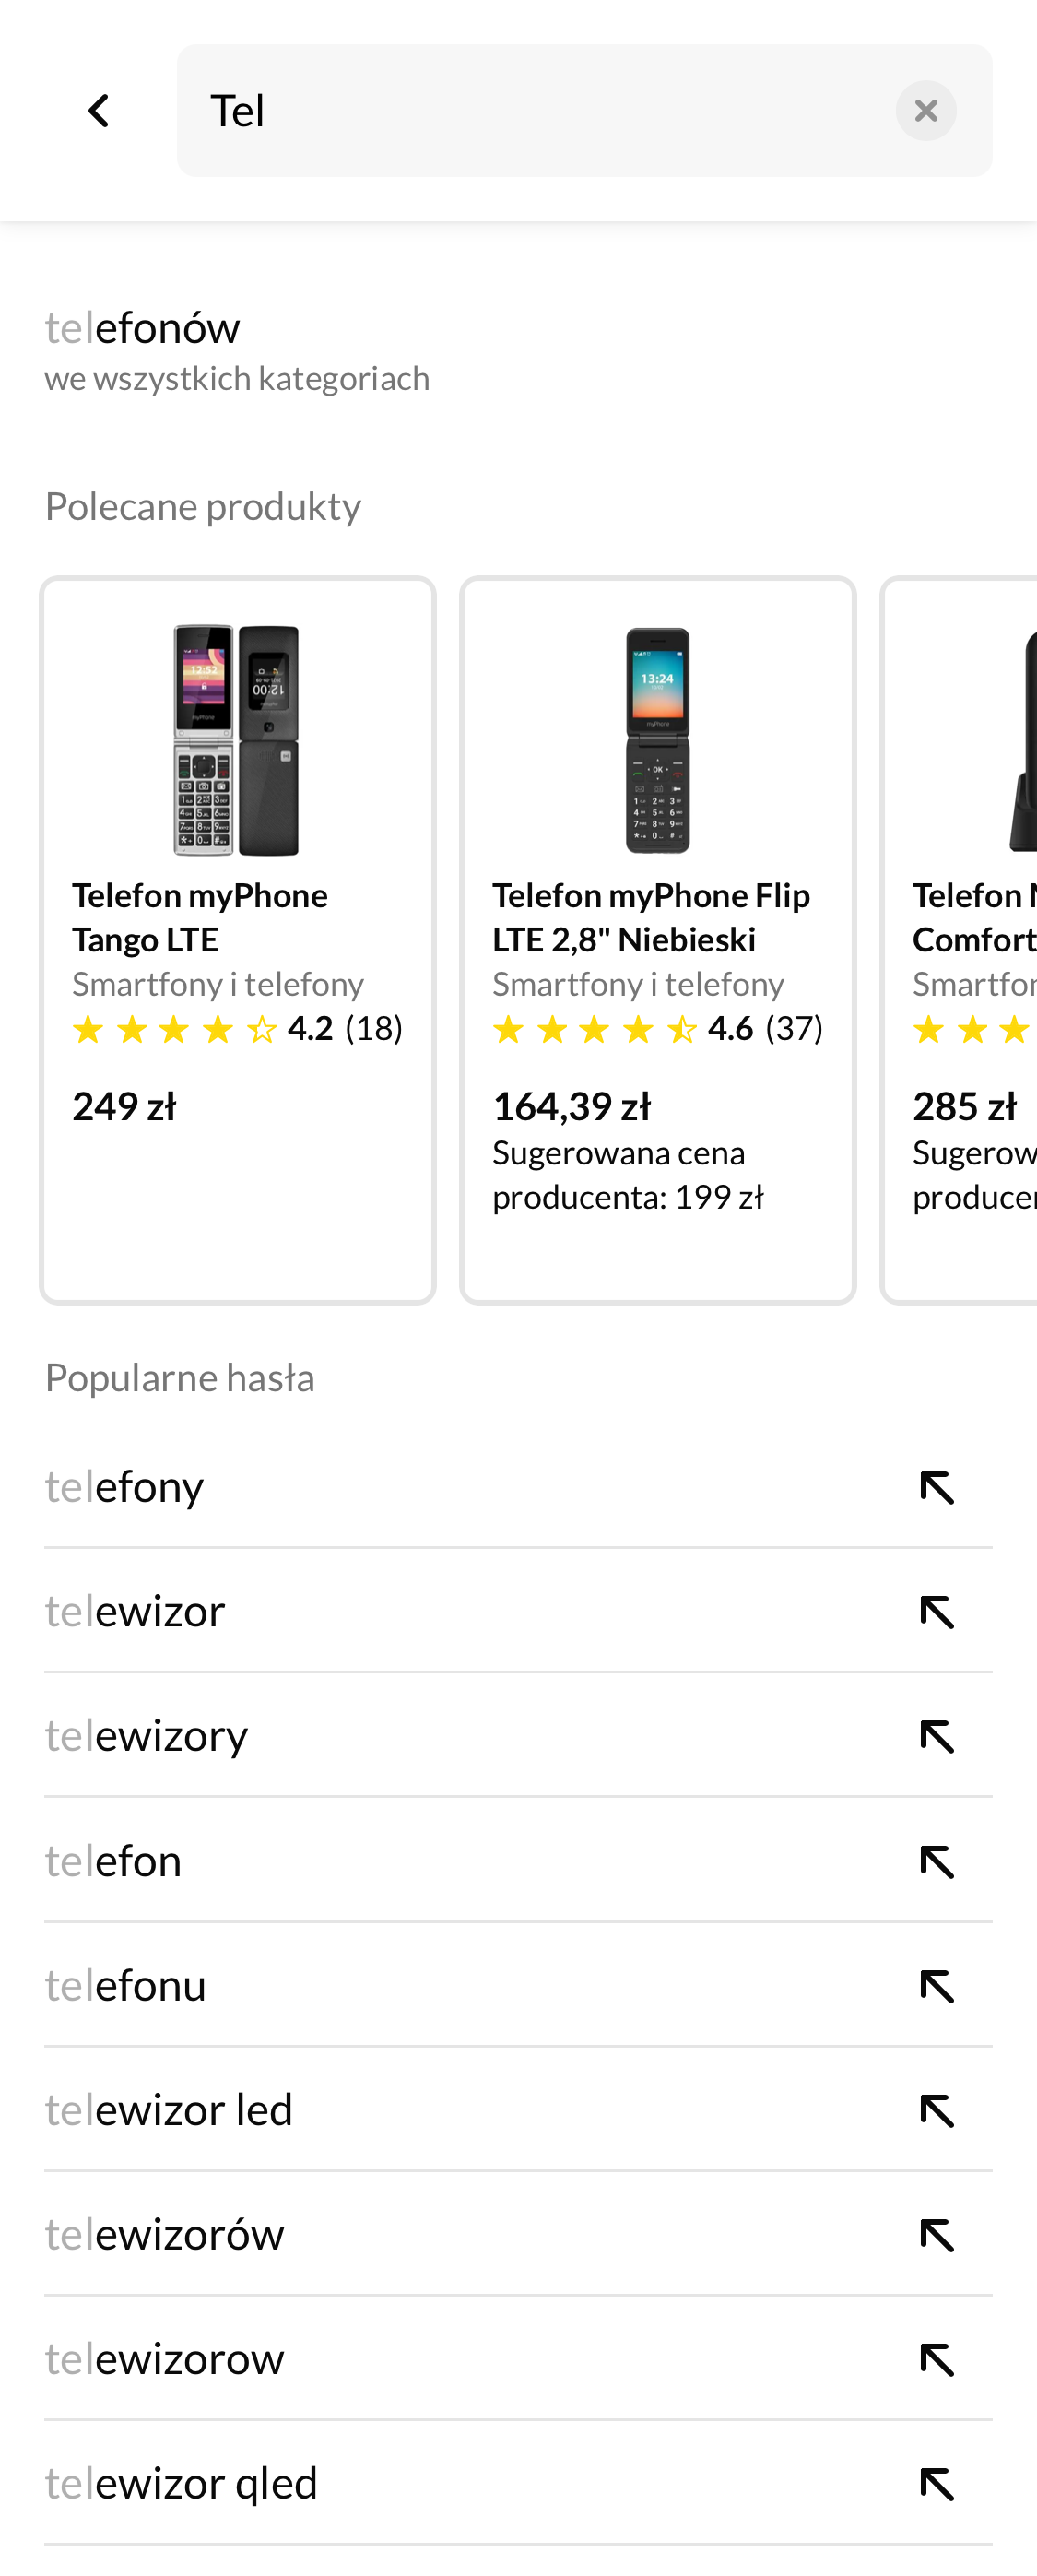The image size is (1037, 2576).
Task: Tap the fill-in arrow next to 'telewizor'
Action: [936, 1613]
